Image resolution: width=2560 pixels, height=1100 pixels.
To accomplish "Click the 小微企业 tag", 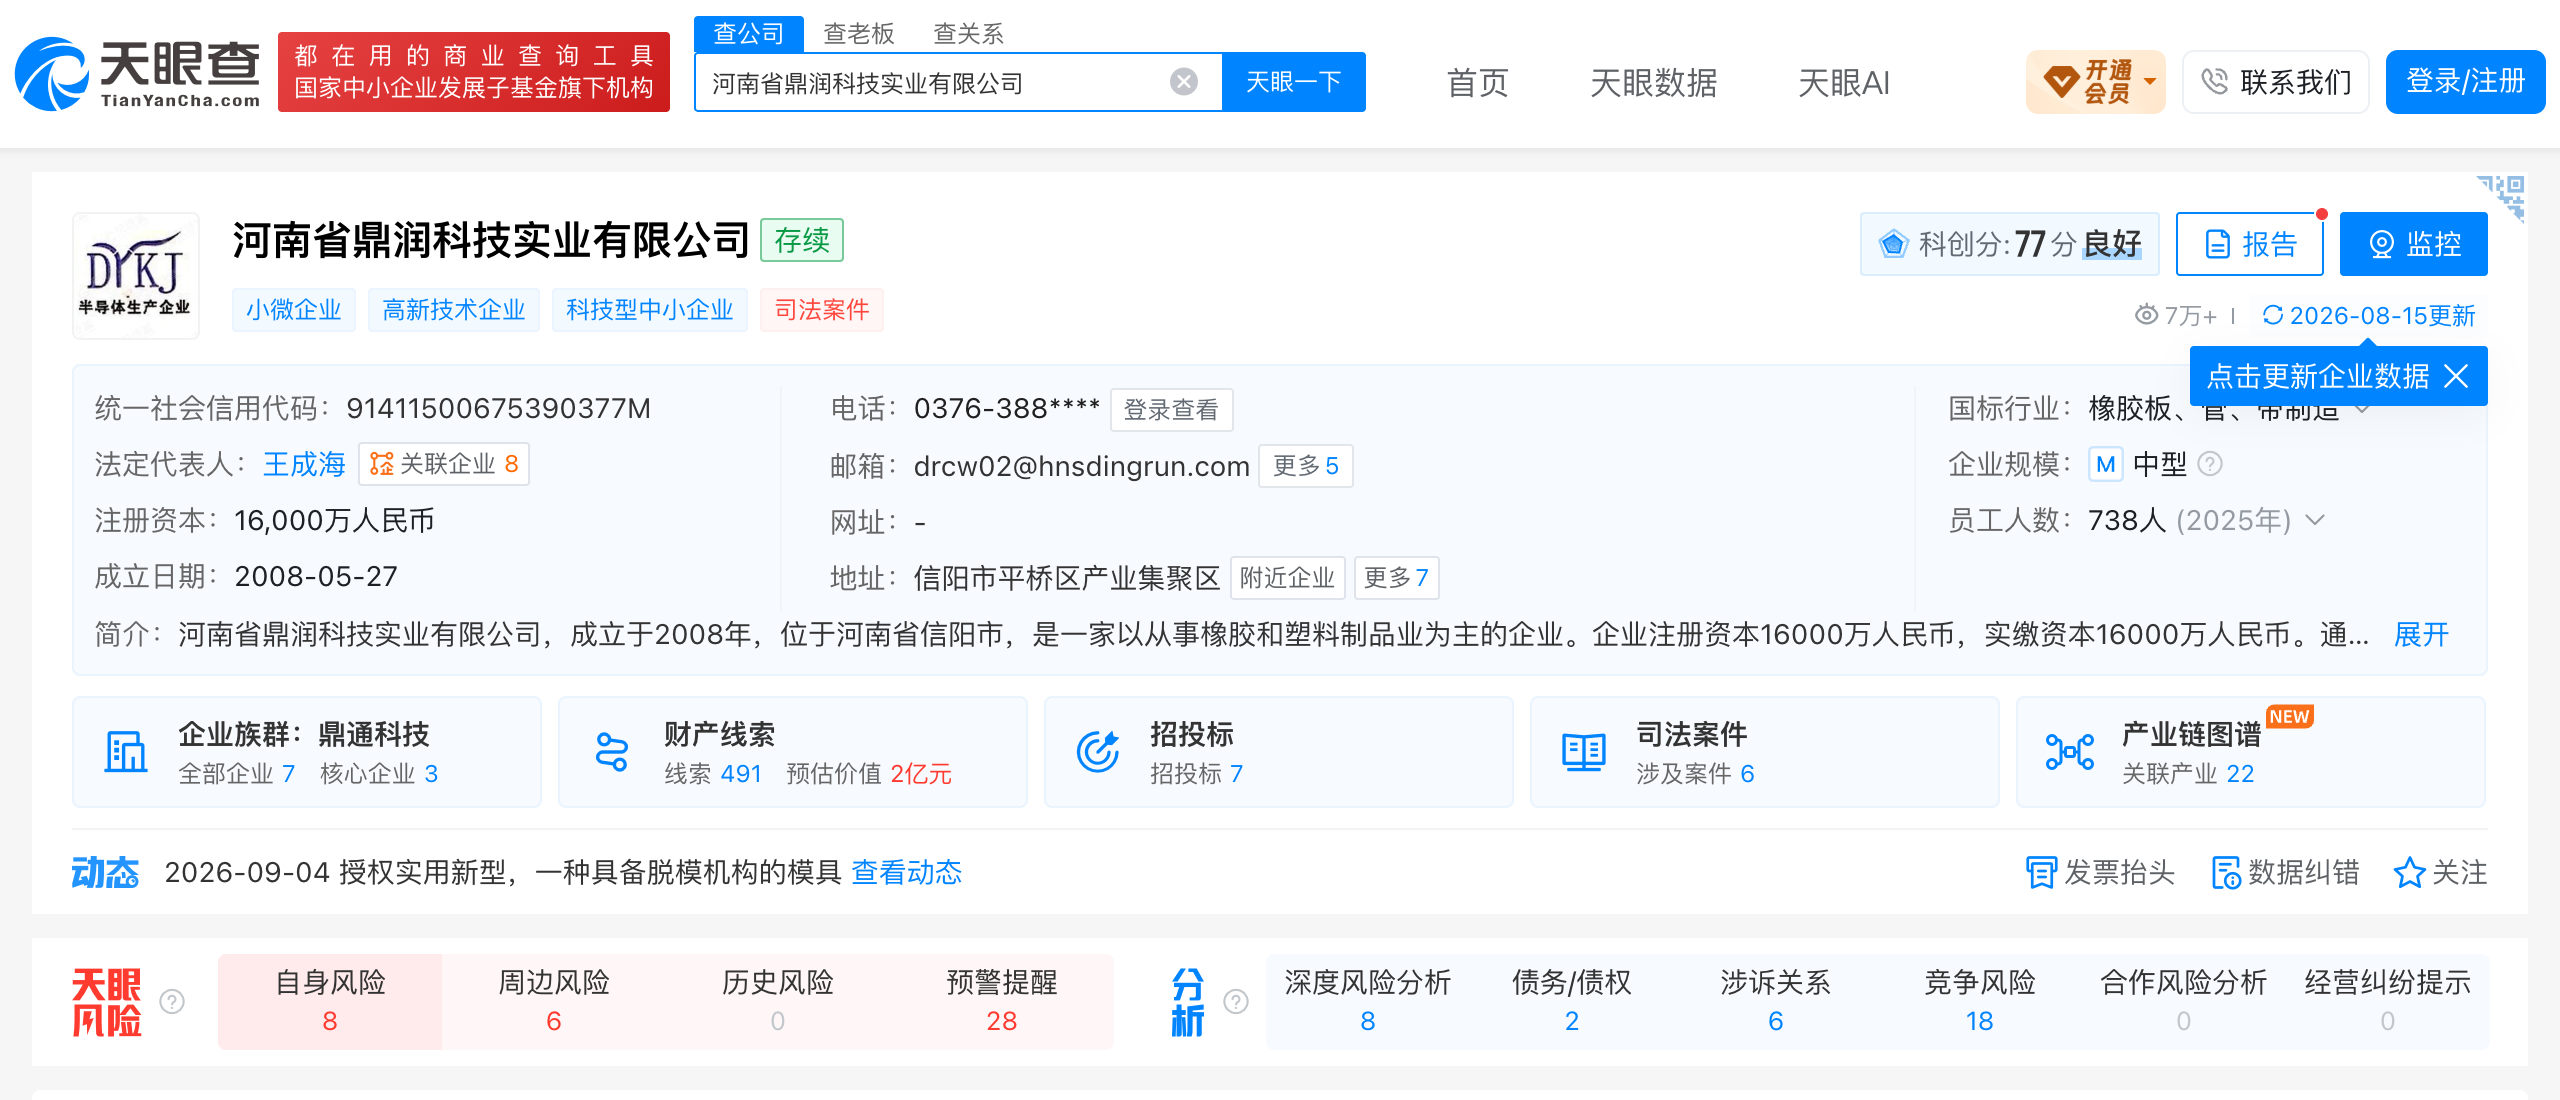I will click(294, 310).
